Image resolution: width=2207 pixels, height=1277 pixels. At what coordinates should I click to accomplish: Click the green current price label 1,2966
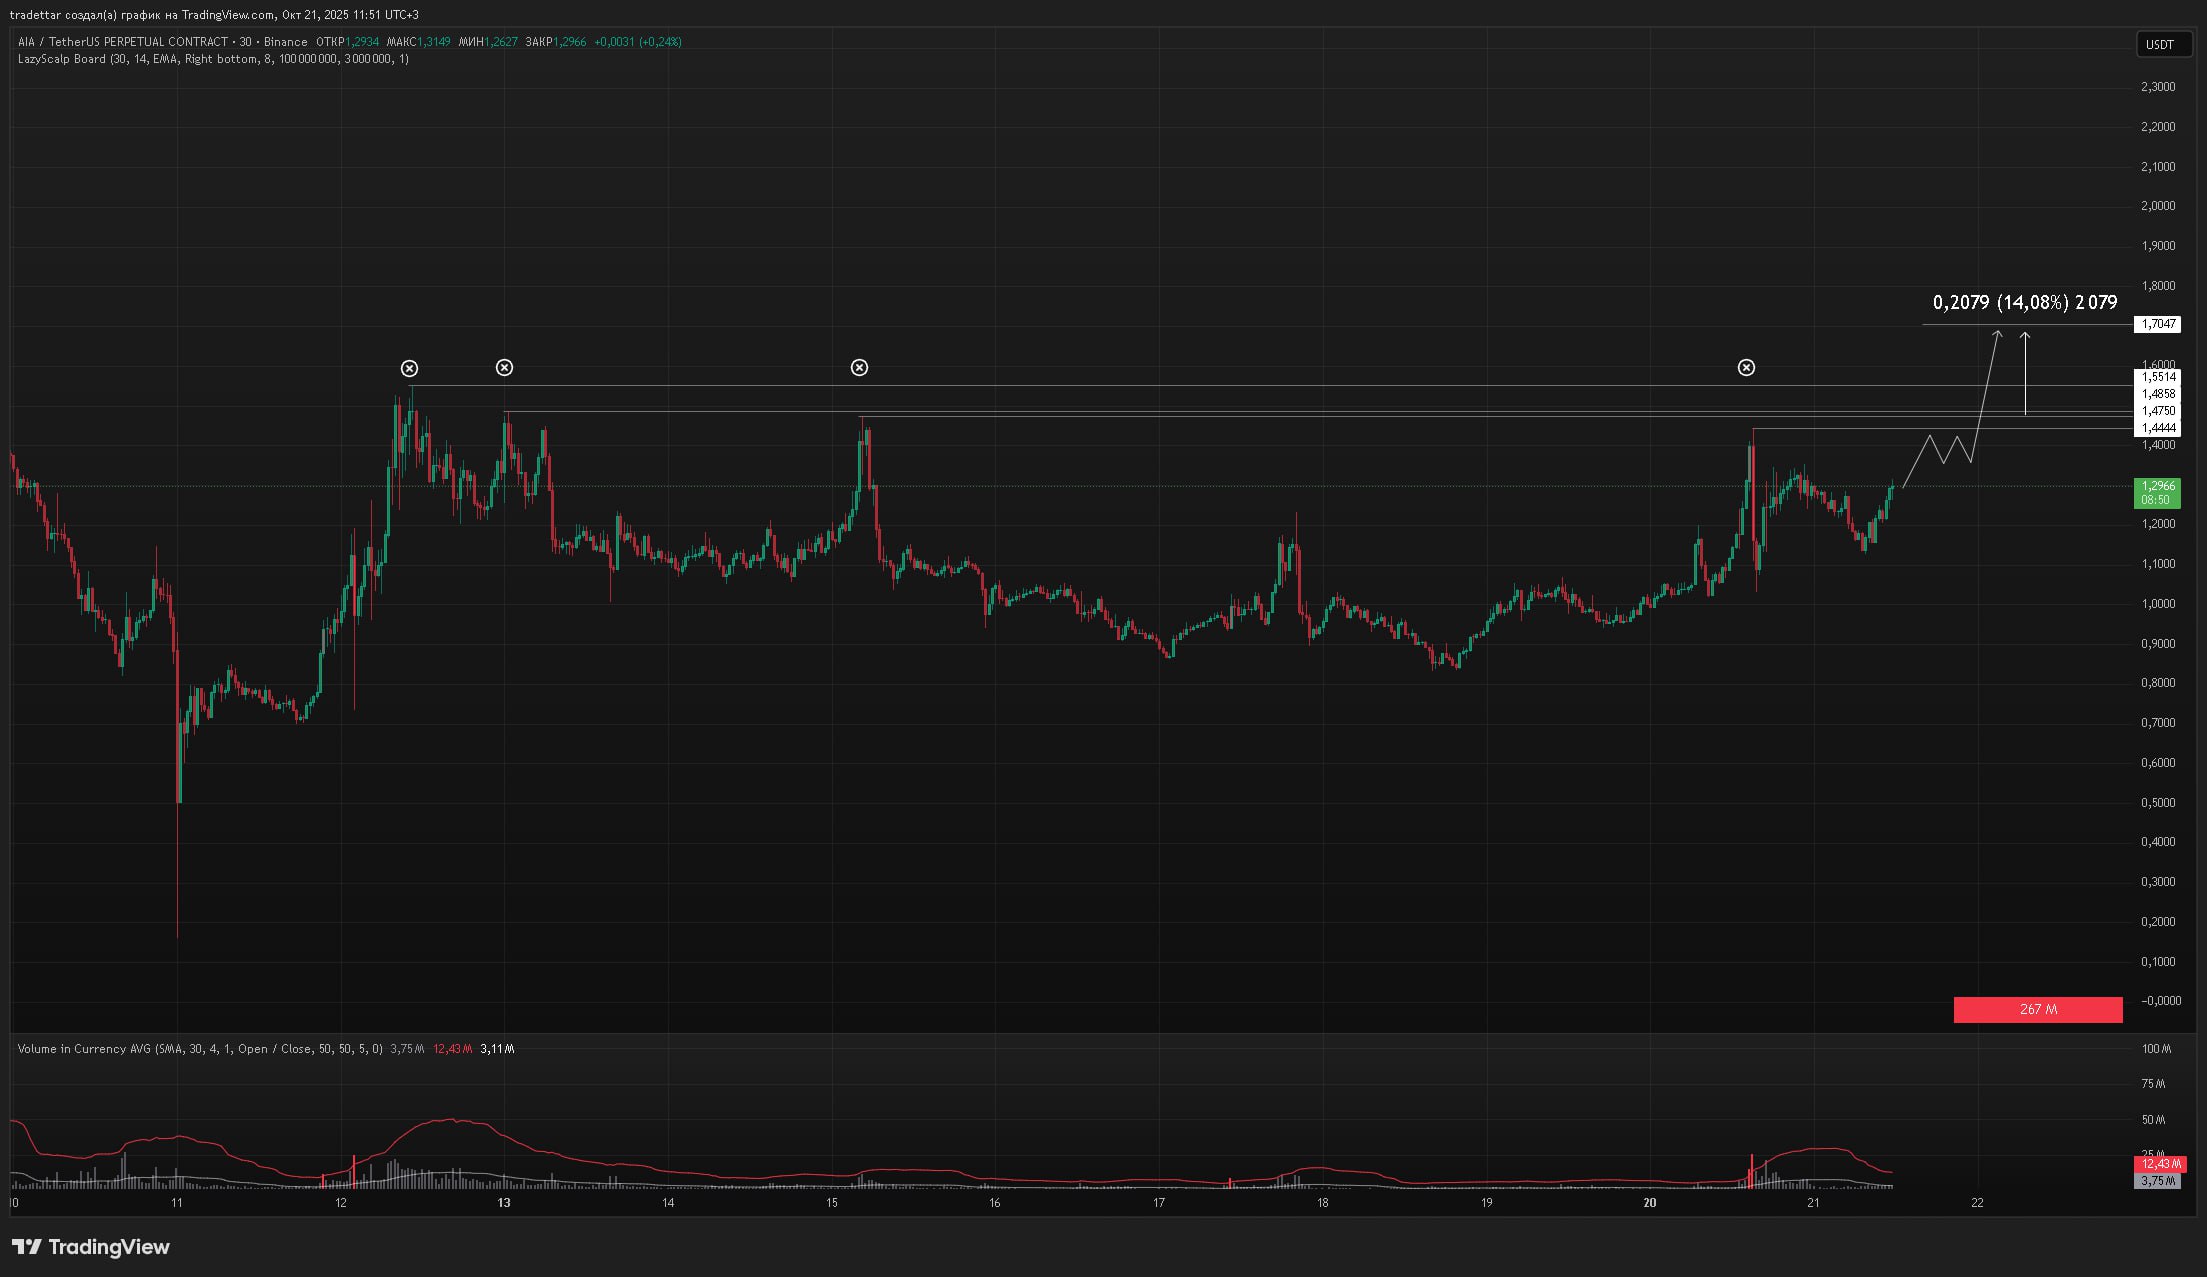[2157, 492]
